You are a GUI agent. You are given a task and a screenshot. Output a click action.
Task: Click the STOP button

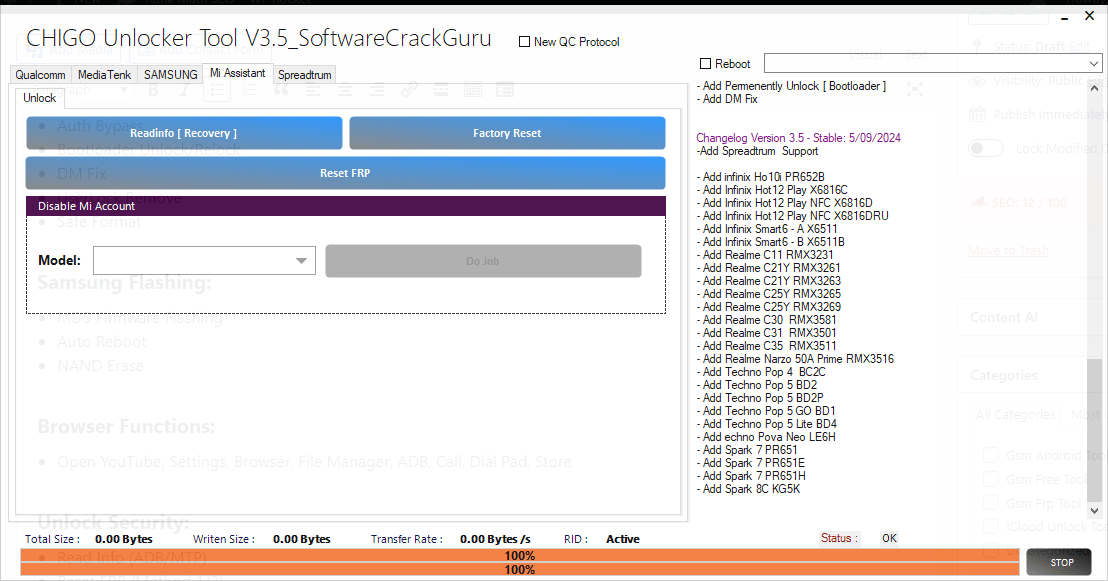pyautogui.click(x=1059, y=562)
